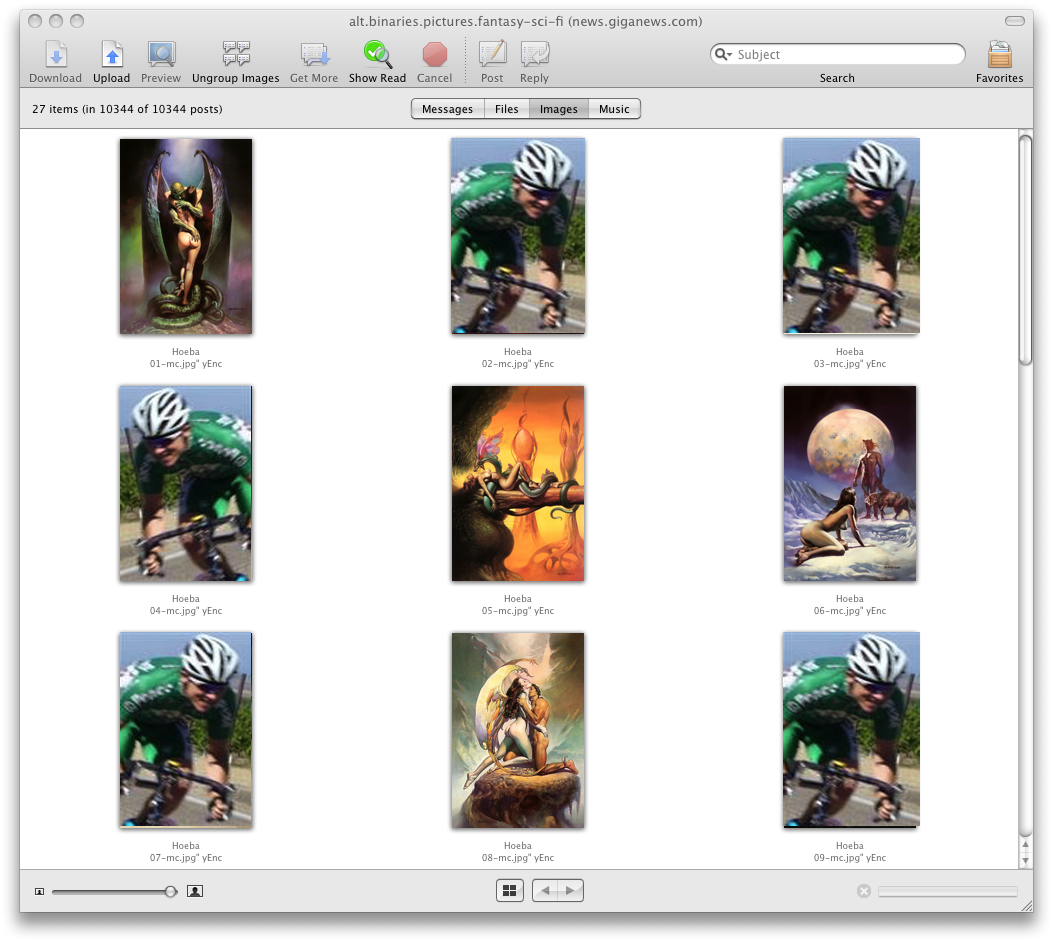
Task: Click the vertical scrollbar thumb
Action: point(1025,250)
